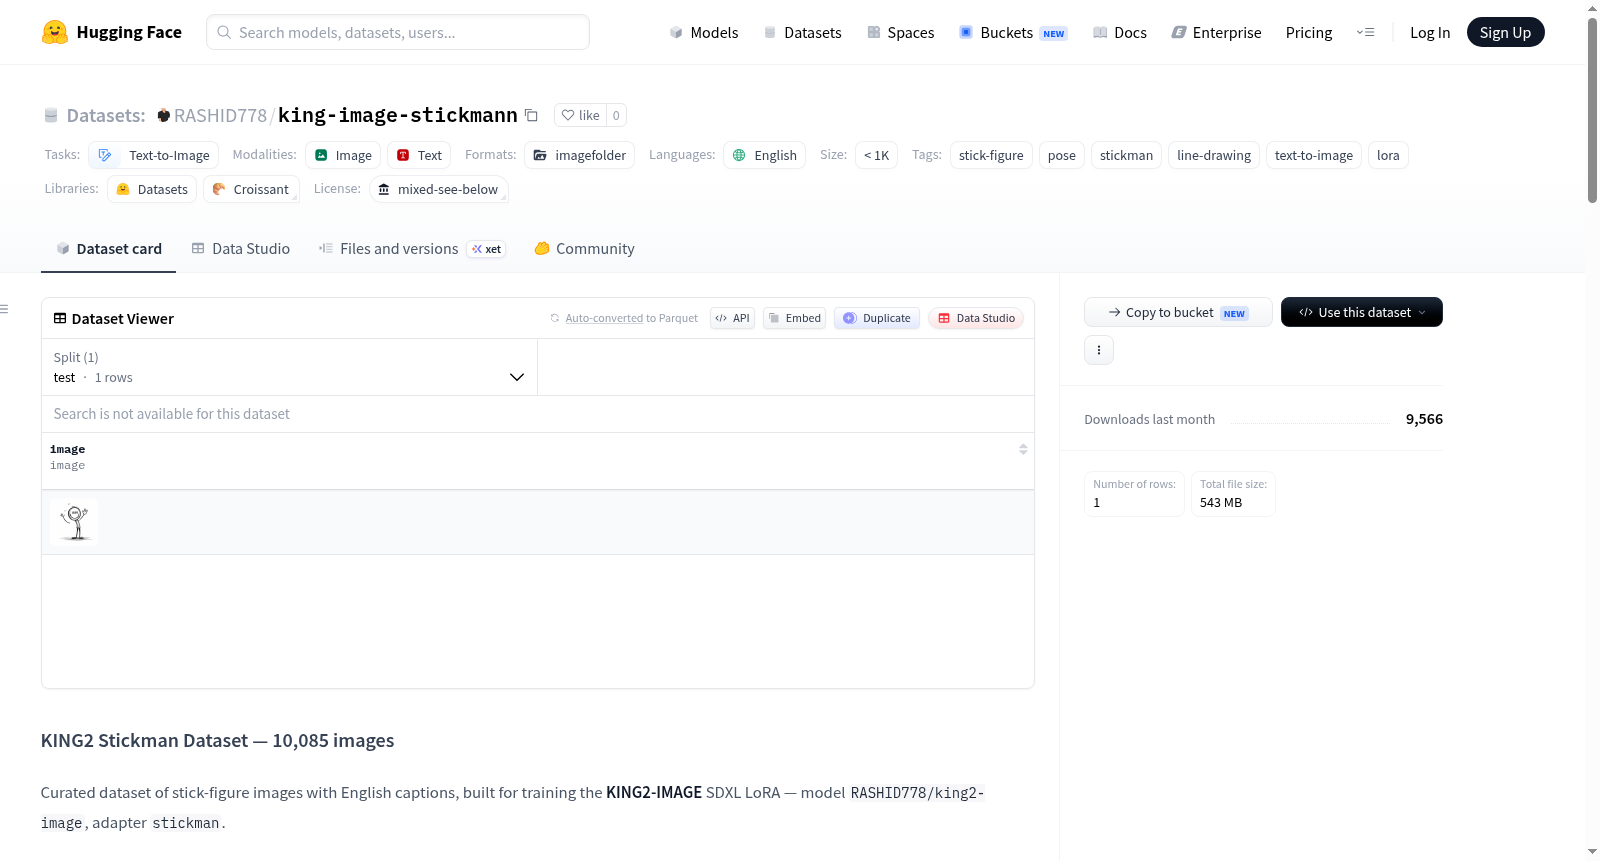Click the like count 0
The width and height of the screenshot is (1600, 861).
click(x=616, y=115)
